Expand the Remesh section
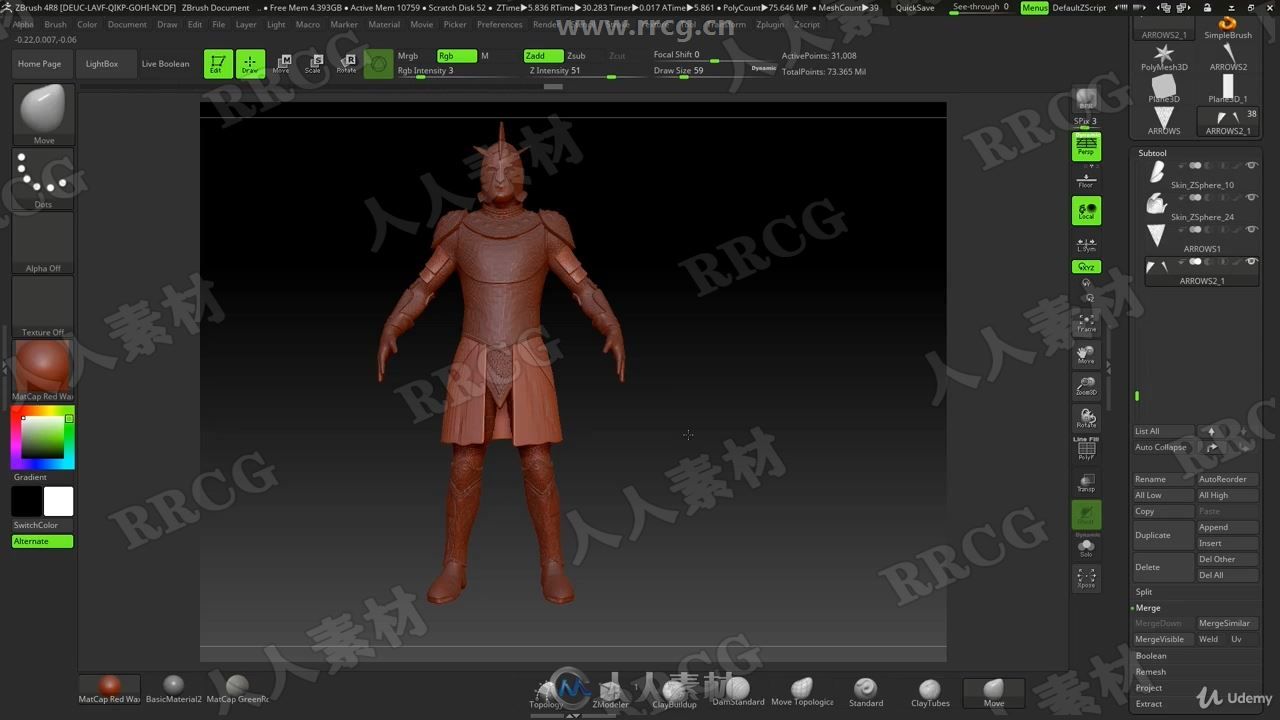 [1151, 672]
